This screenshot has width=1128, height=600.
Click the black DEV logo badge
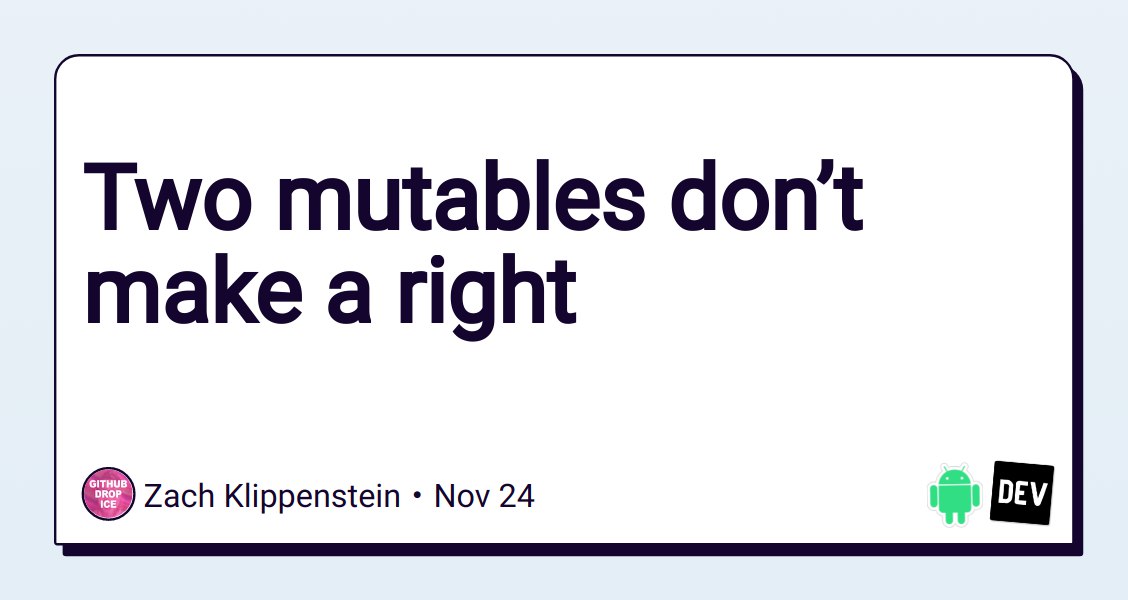point(1021,493)
